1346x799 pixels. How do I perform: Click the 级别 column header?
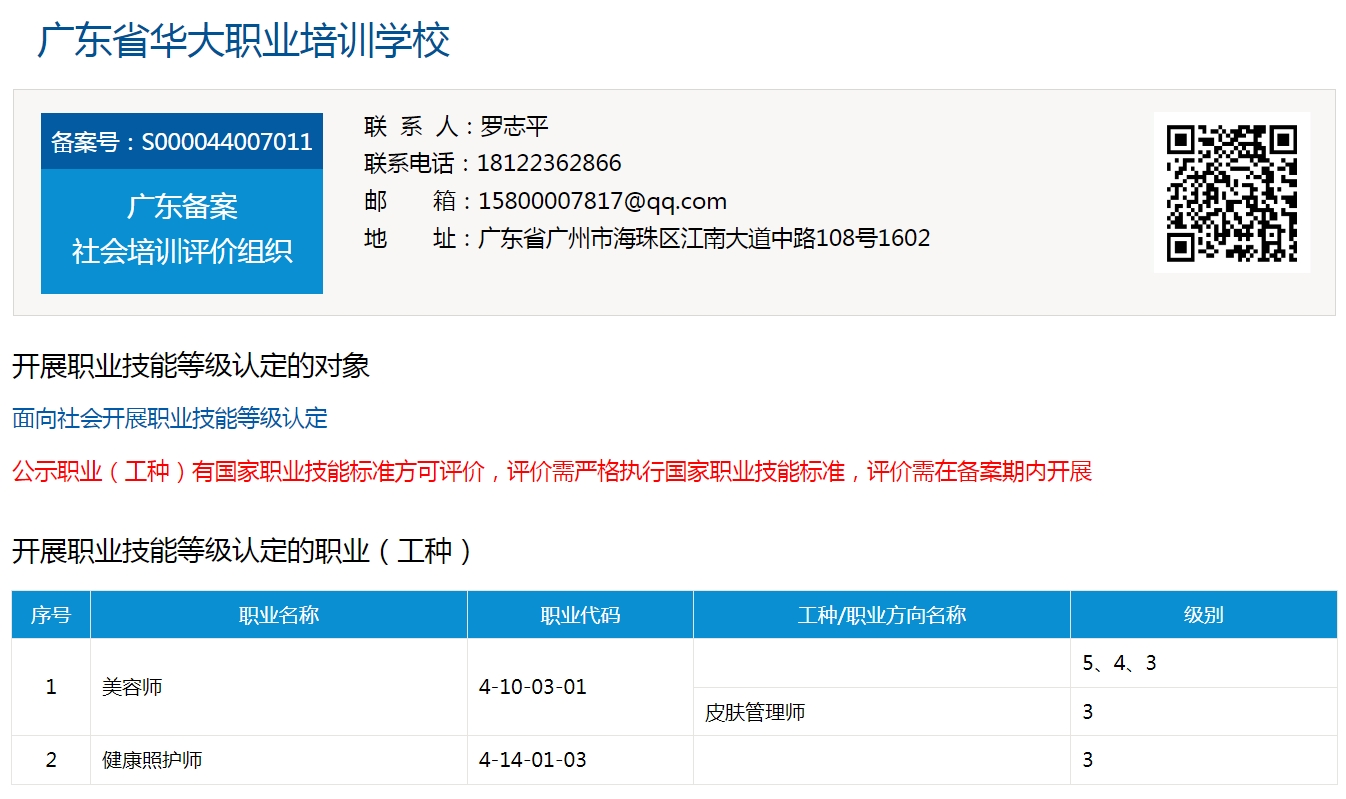point(1203,614)
